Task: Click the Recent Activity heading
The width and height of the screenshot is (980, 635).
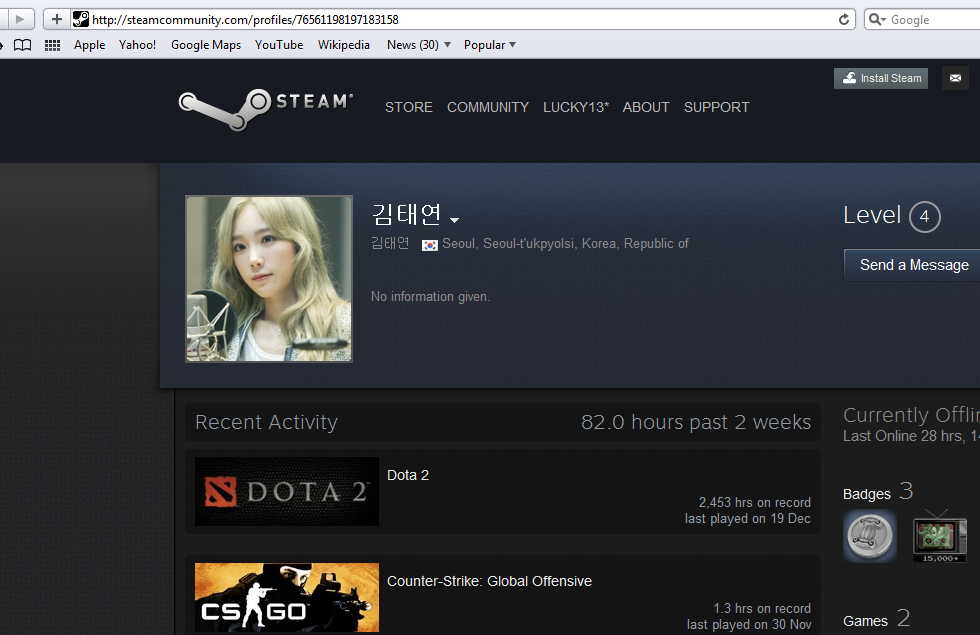Action: click(266, 422)
